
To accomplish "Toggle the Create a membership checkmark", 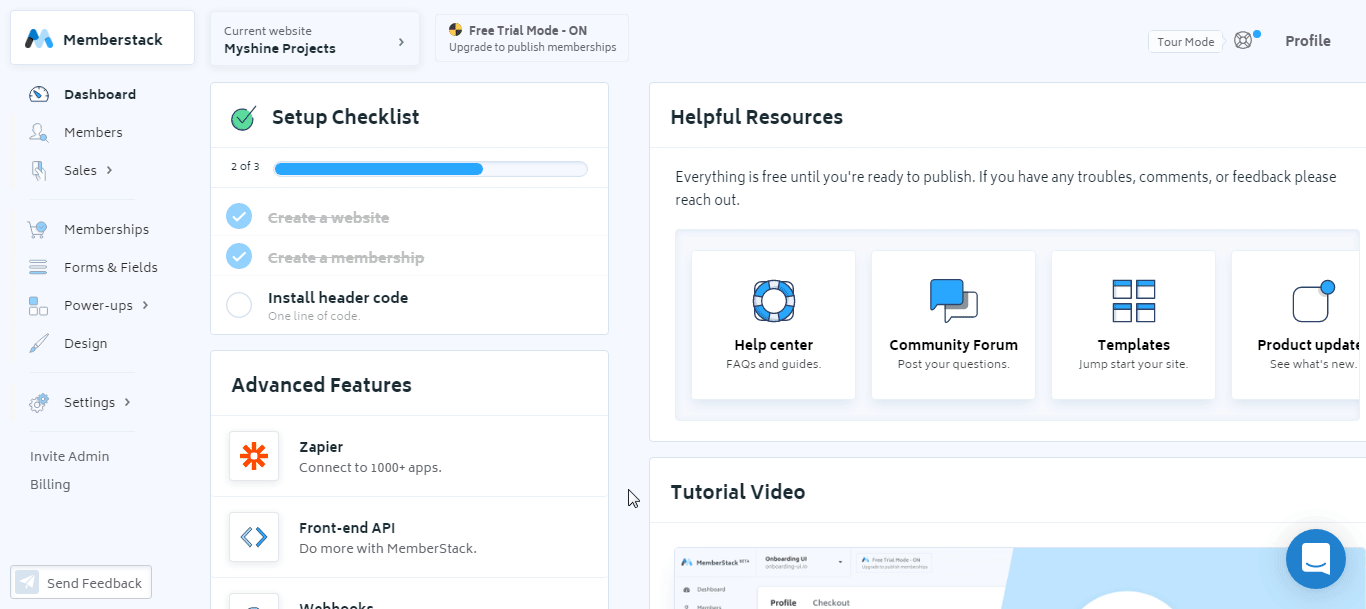I will pyautogui.click(x=239, y=257).
